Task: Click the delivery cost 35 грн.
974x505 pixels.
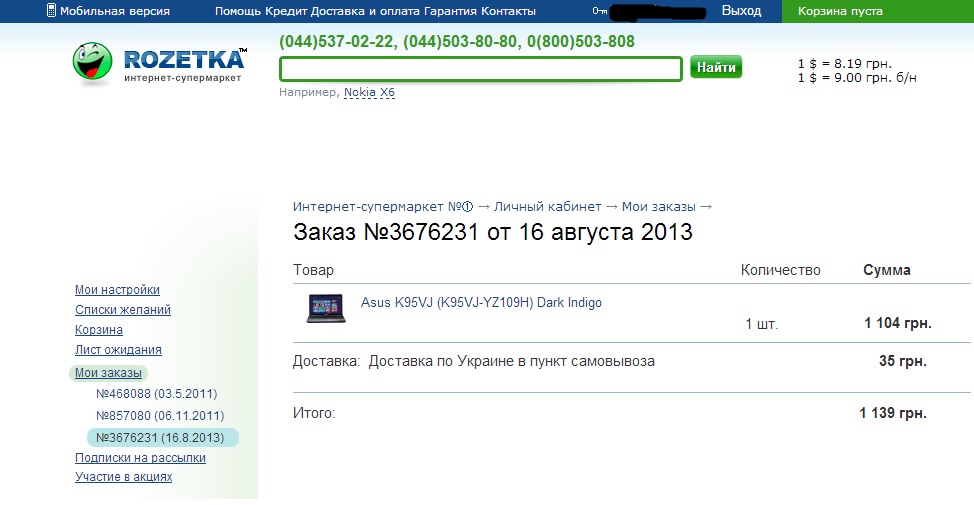Action: click(x=903, y=361)
